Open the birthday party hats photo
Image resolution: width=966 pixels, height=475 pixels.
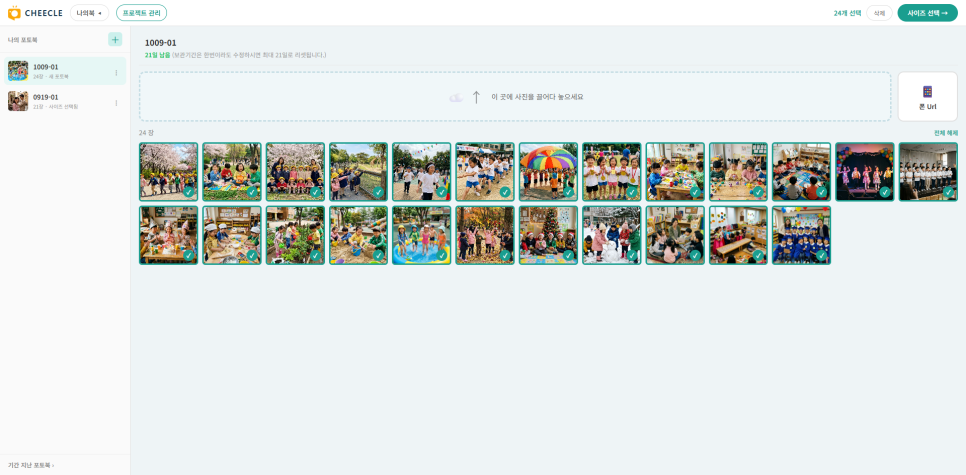tap(169, 235)
